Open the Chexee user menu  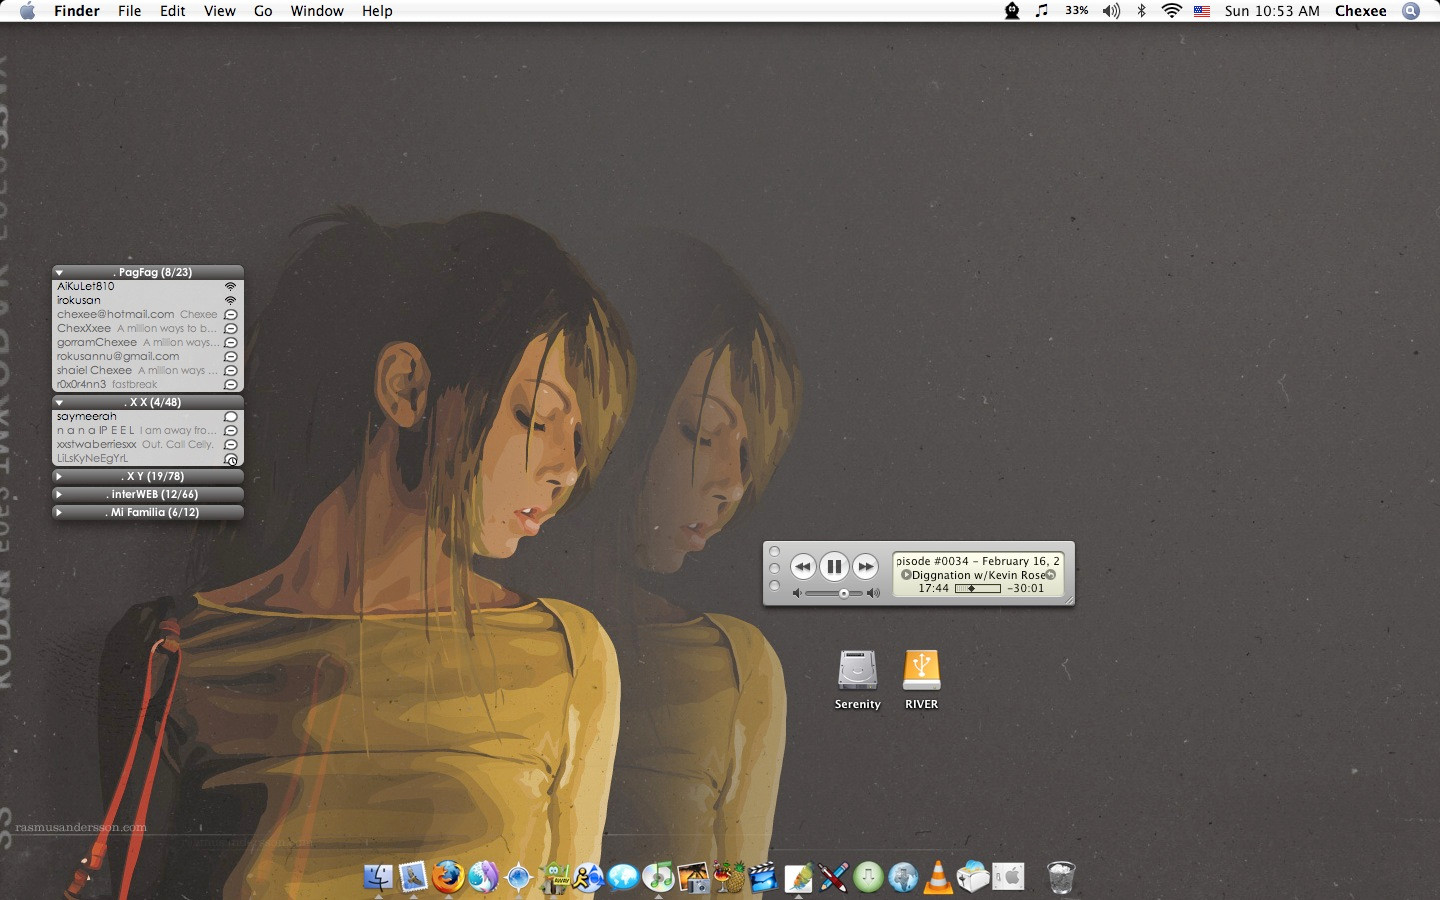pyautogui.click(x=1361, y=11)
